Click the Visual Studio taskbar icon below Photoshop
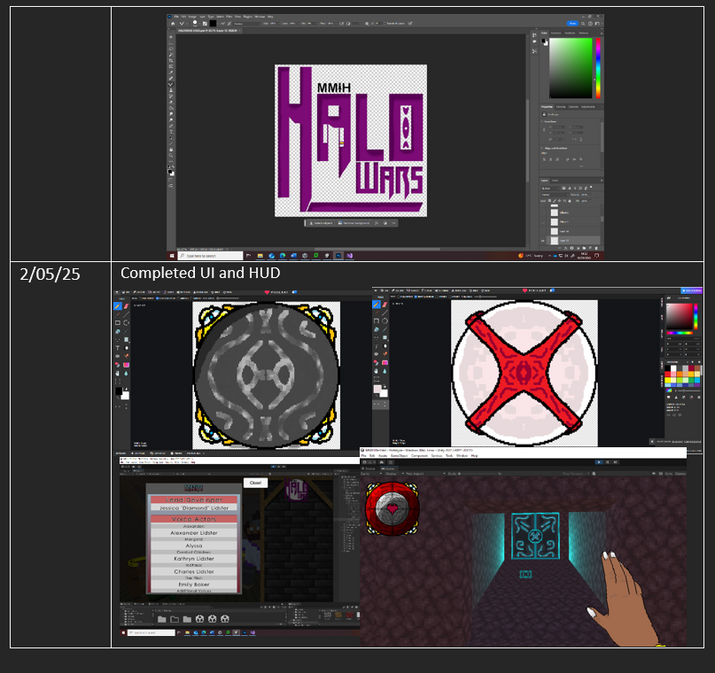Image resolution: width=715 pixels, height=673 pixels. pos(350,256)
